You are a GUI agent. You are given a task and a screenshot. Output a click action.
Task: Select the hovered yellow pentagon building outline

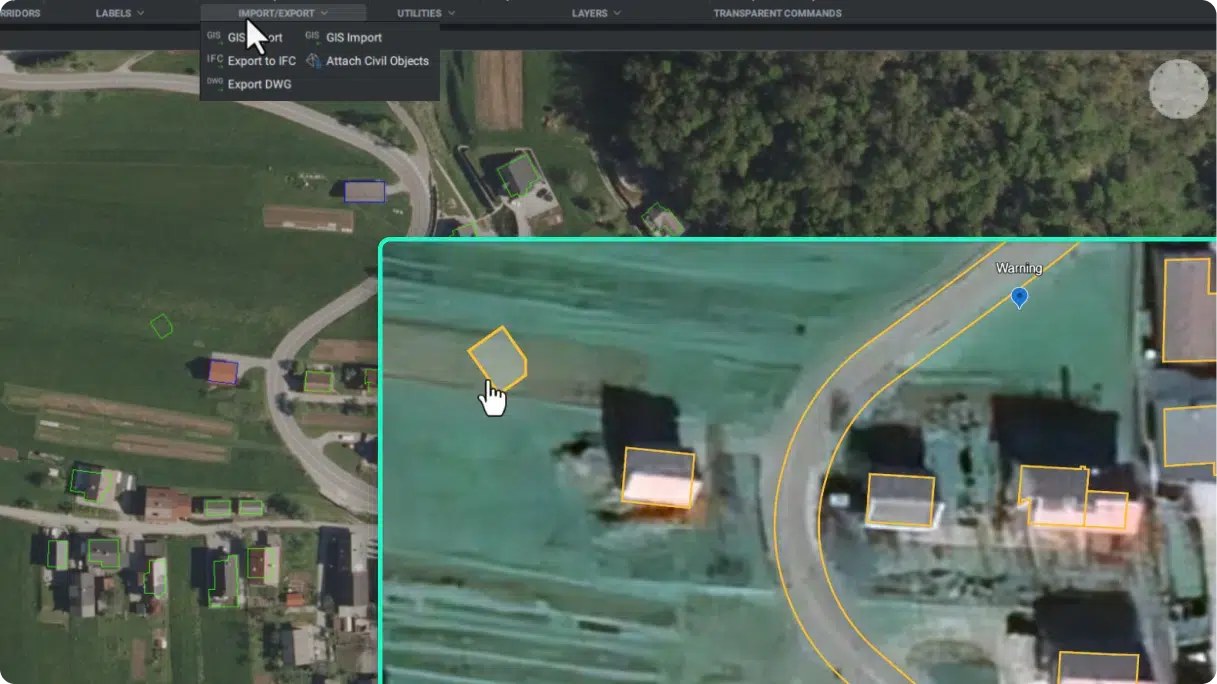[x=498, y=357]
